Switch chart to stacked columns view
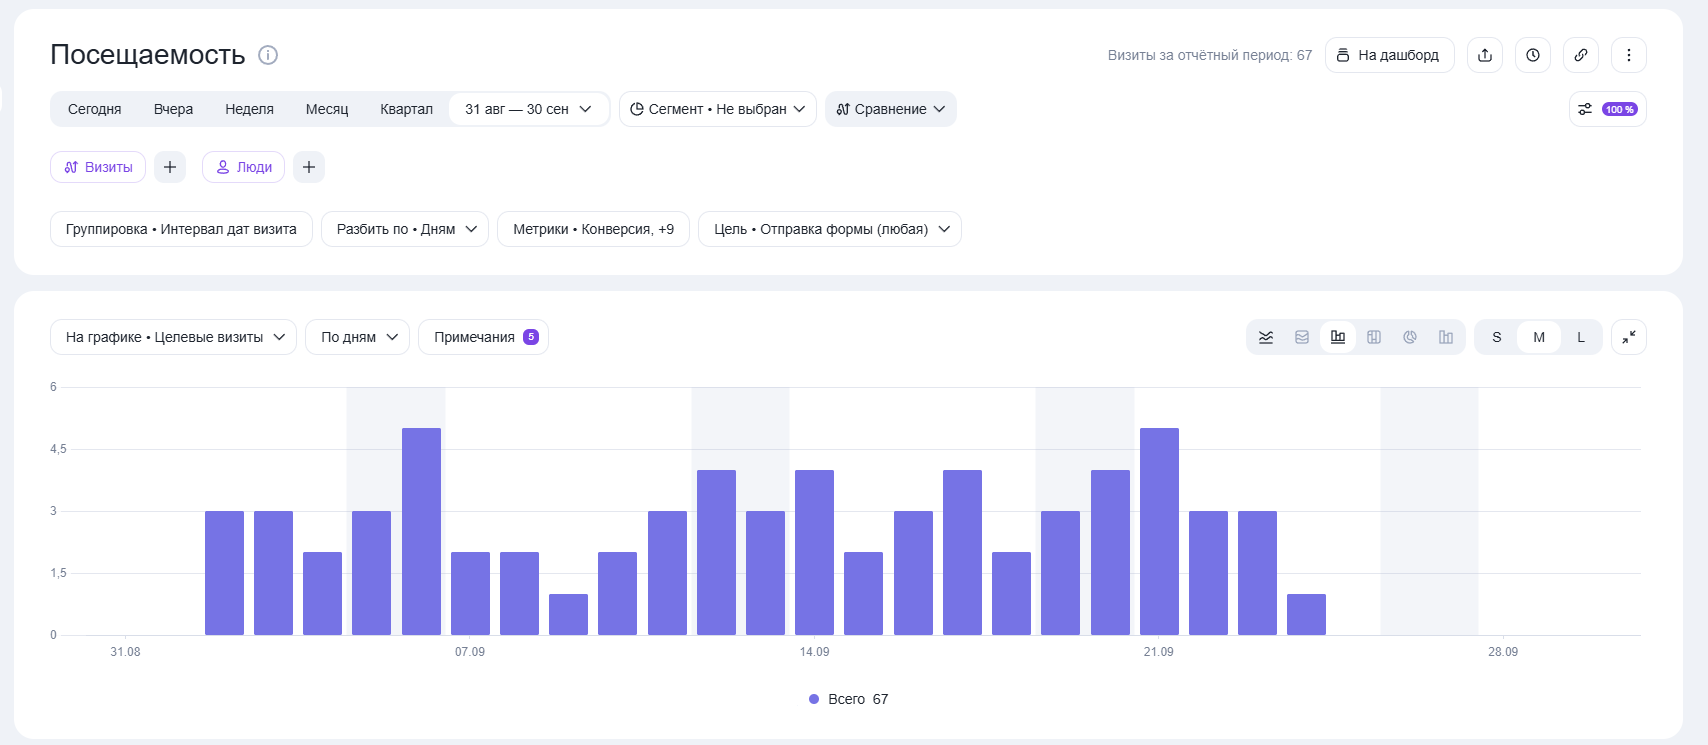Image resolution: width=1708 pixels, height=745 pixels. pyautogui.click(x=1374, y=337)
